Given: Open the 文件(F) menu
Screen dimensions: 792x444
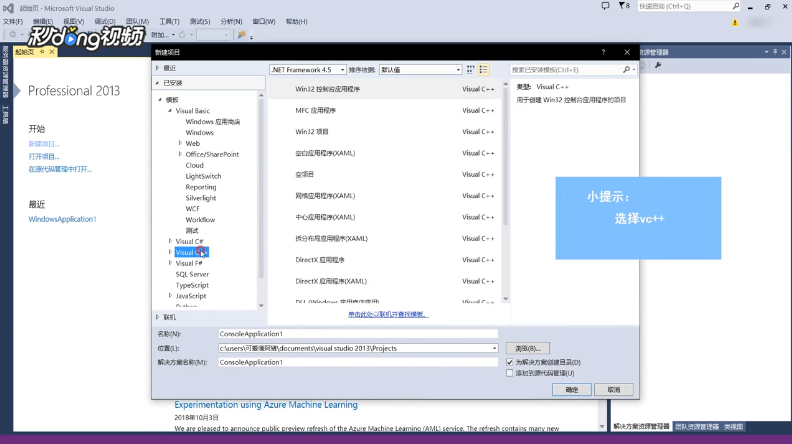Looking at the screenshot, I should click(13, 22).
